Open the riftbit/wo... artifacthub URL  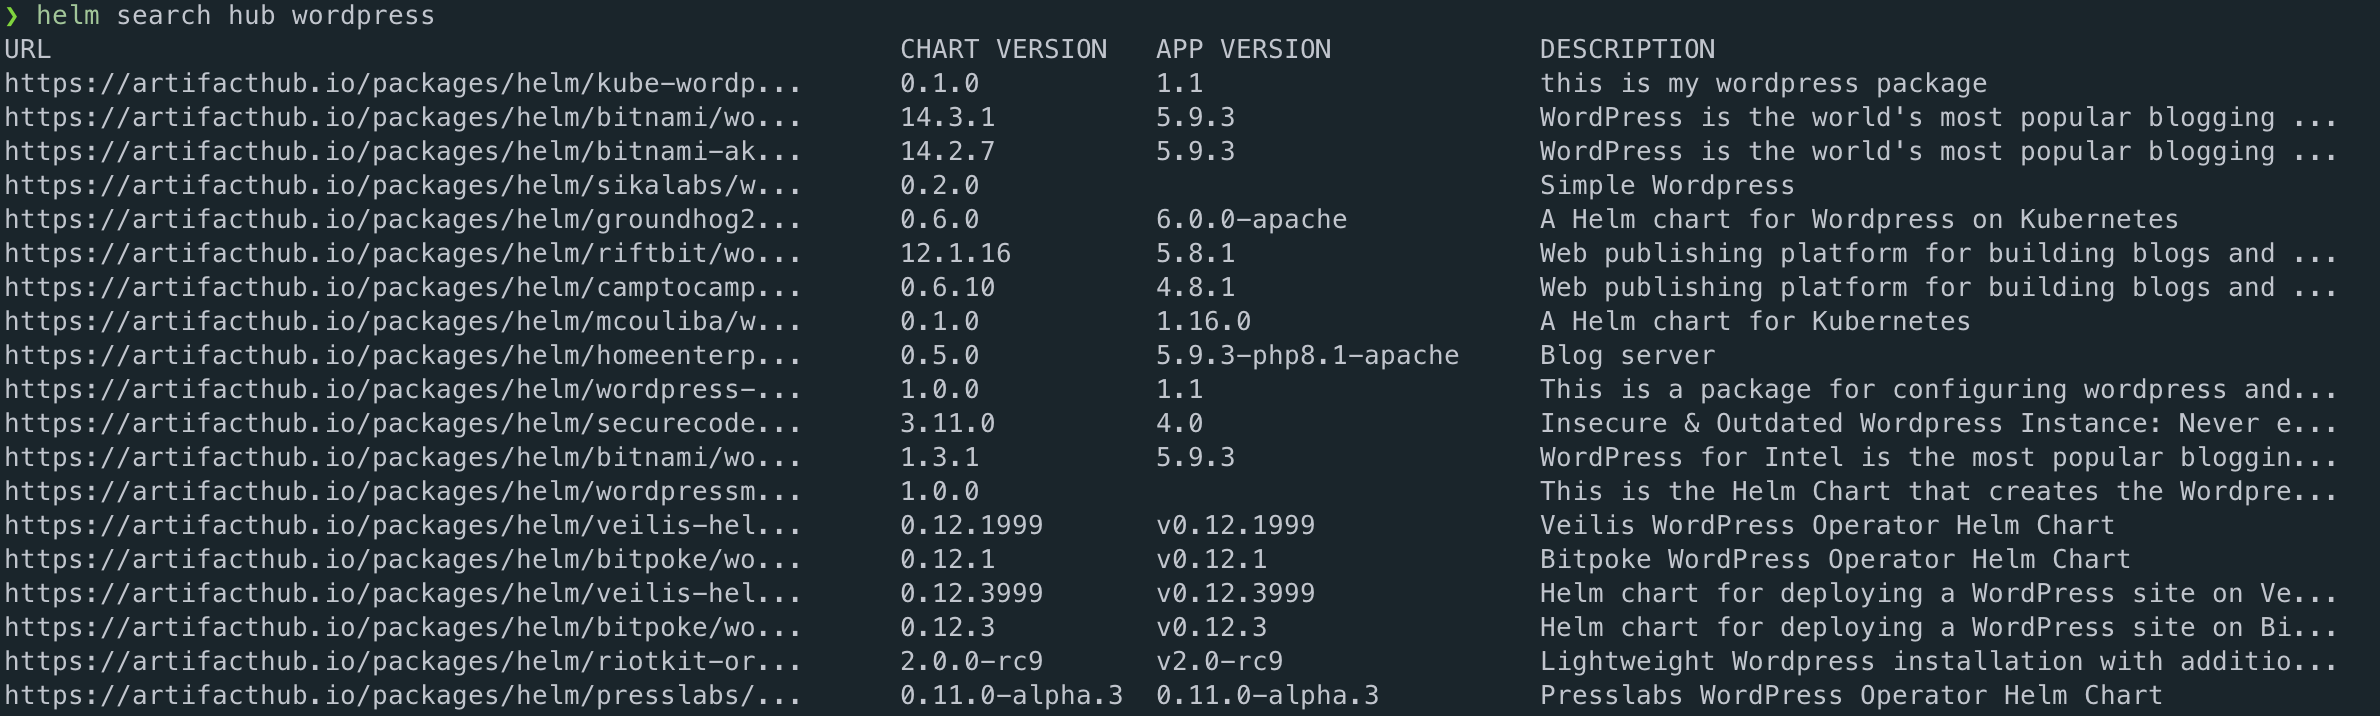(x=403, y=254)
